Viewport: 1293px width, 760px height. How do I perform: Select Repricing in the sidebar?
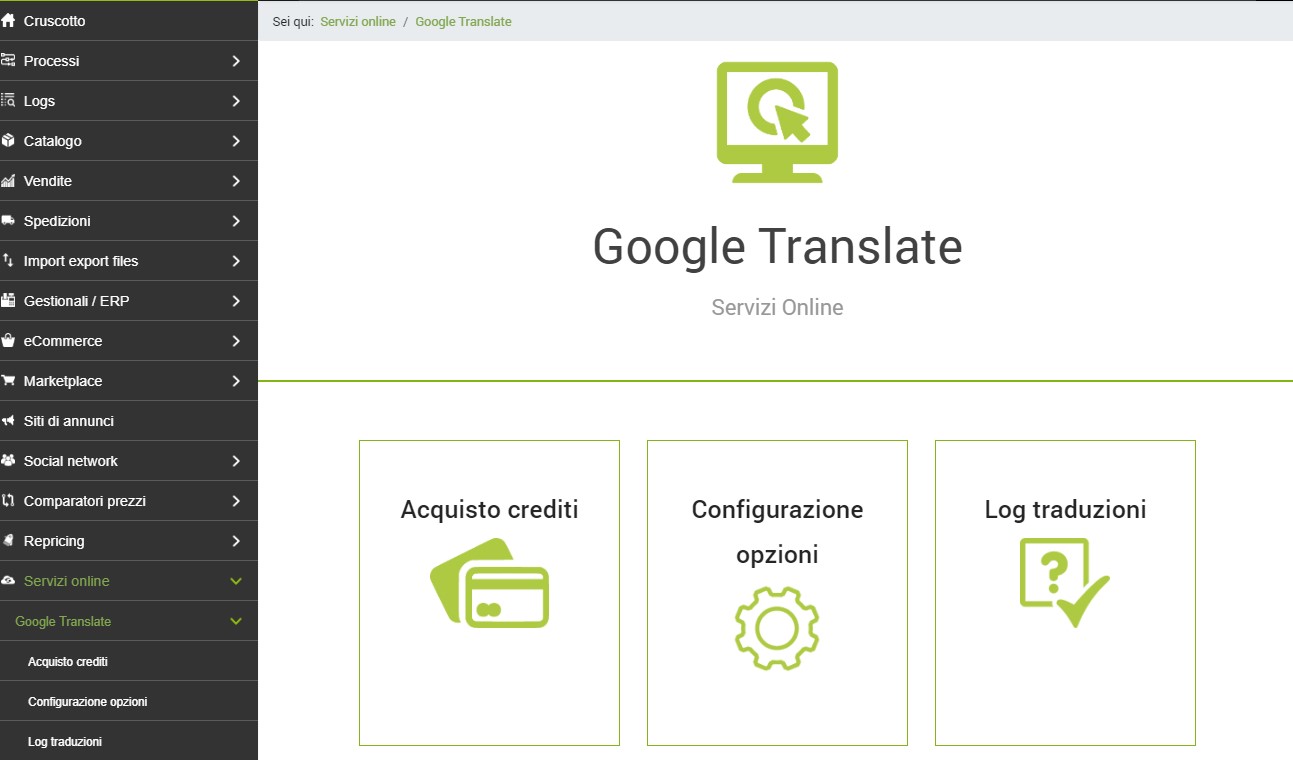click(54, 541)
